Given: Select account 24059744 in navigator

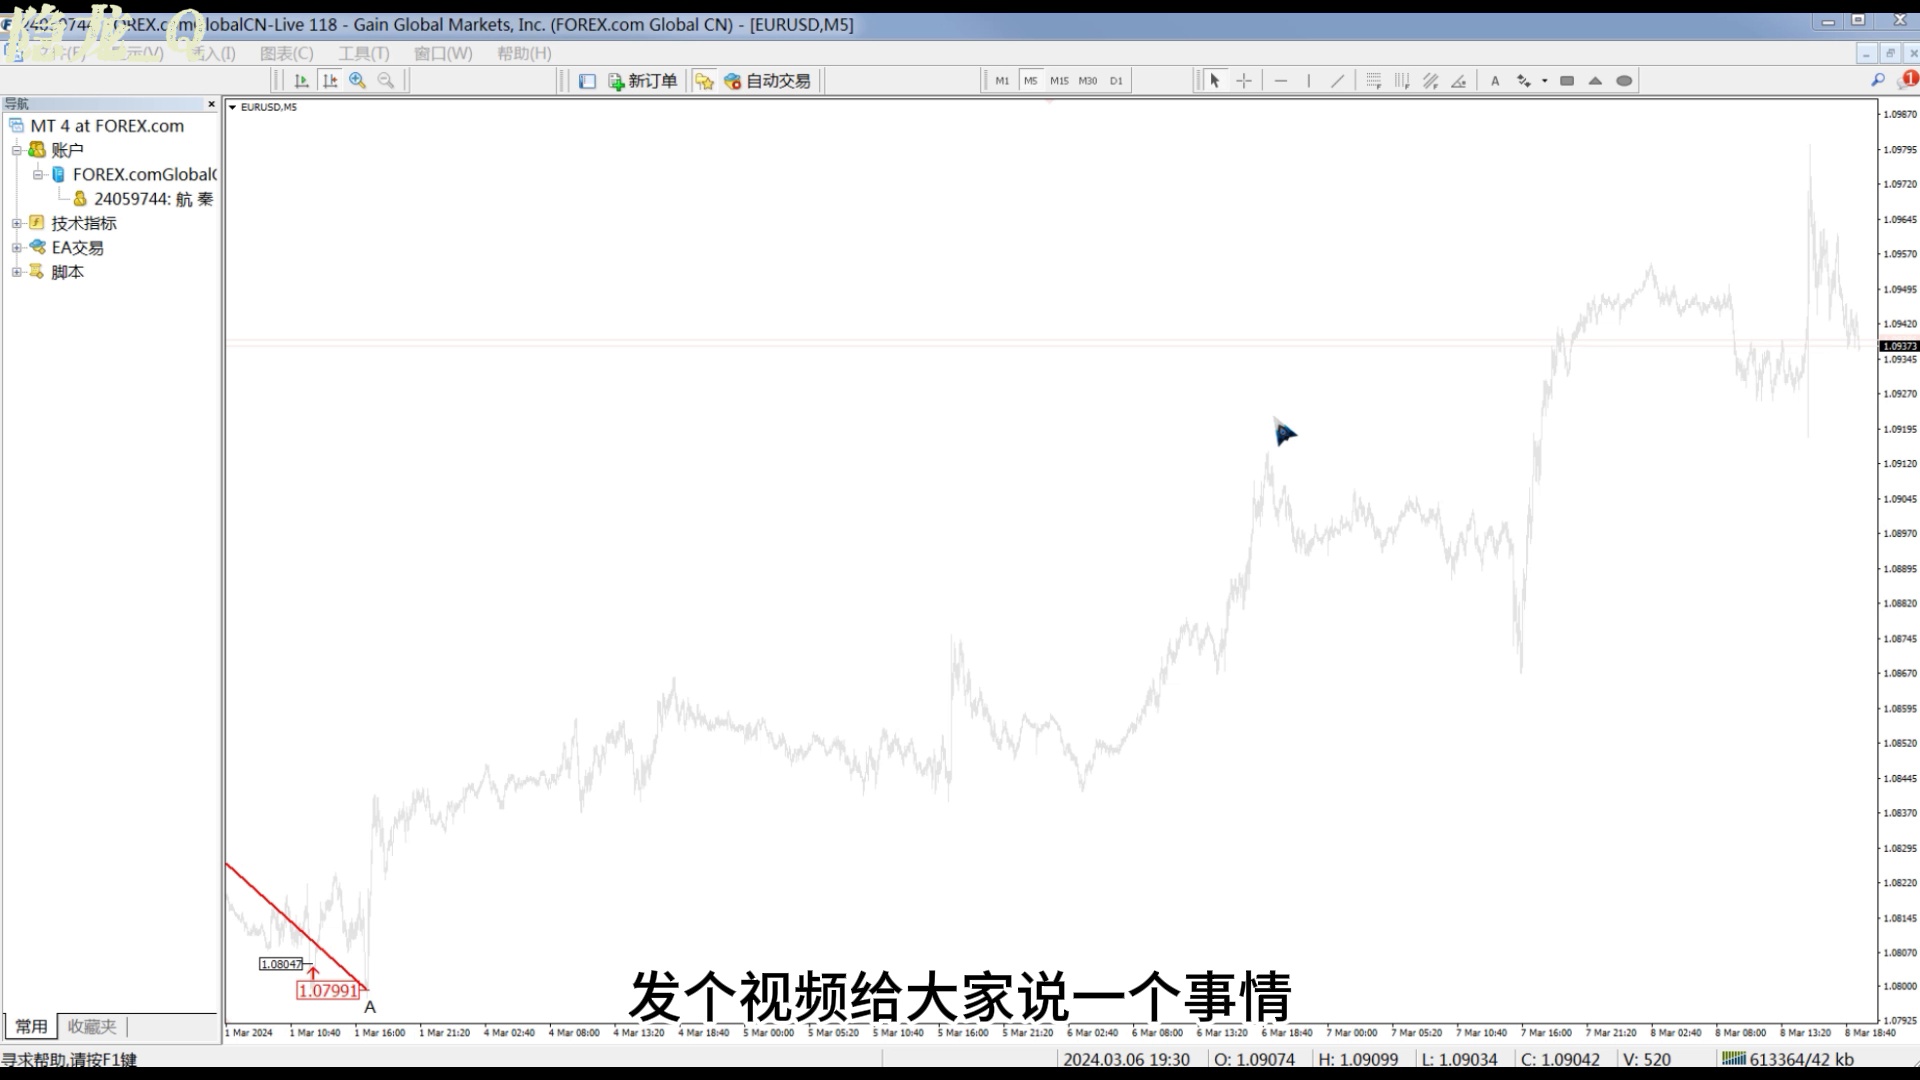Looking at the screenshot, I should [x=152, y=199].
